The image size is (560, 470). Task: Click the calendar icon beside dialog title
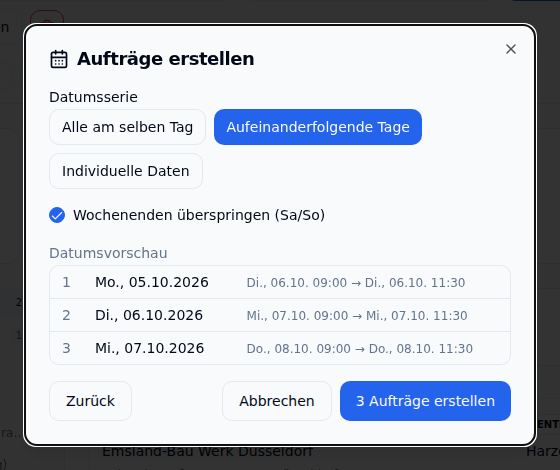pyautogui.click(x=59, y=59)
